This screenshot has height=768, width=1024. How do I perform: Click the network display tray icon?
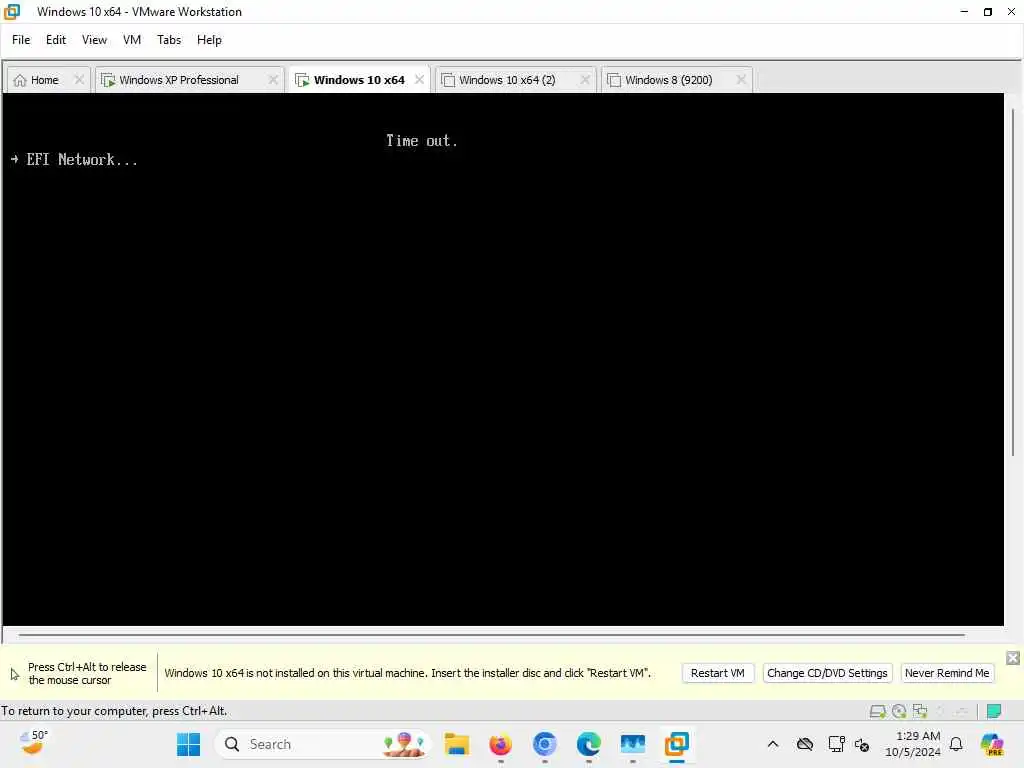(836, 744)
